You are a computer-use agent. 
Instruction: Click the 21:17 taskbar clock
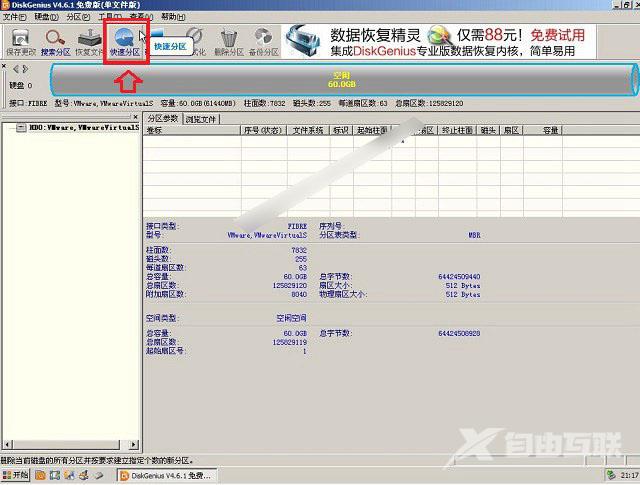629,475
